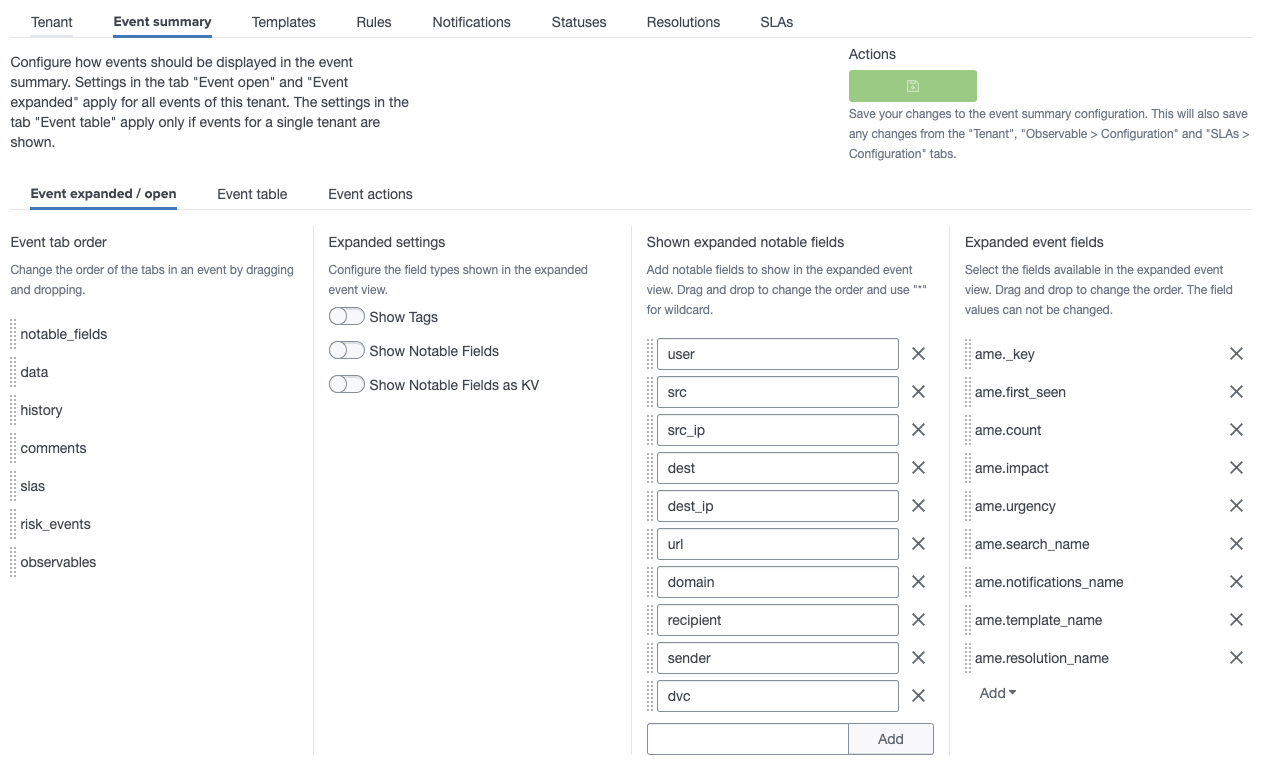Remove the "ame._key" expanded event field
Screen dimensions: 1261x777
click(1236, 353)
